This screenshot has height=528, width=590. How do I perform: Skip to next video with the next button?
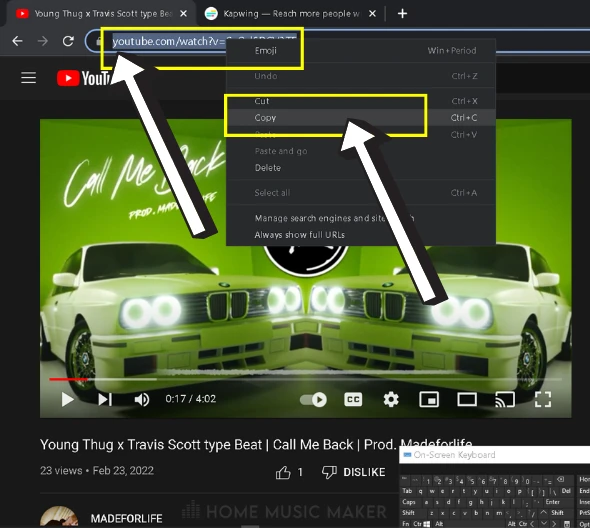105,399
